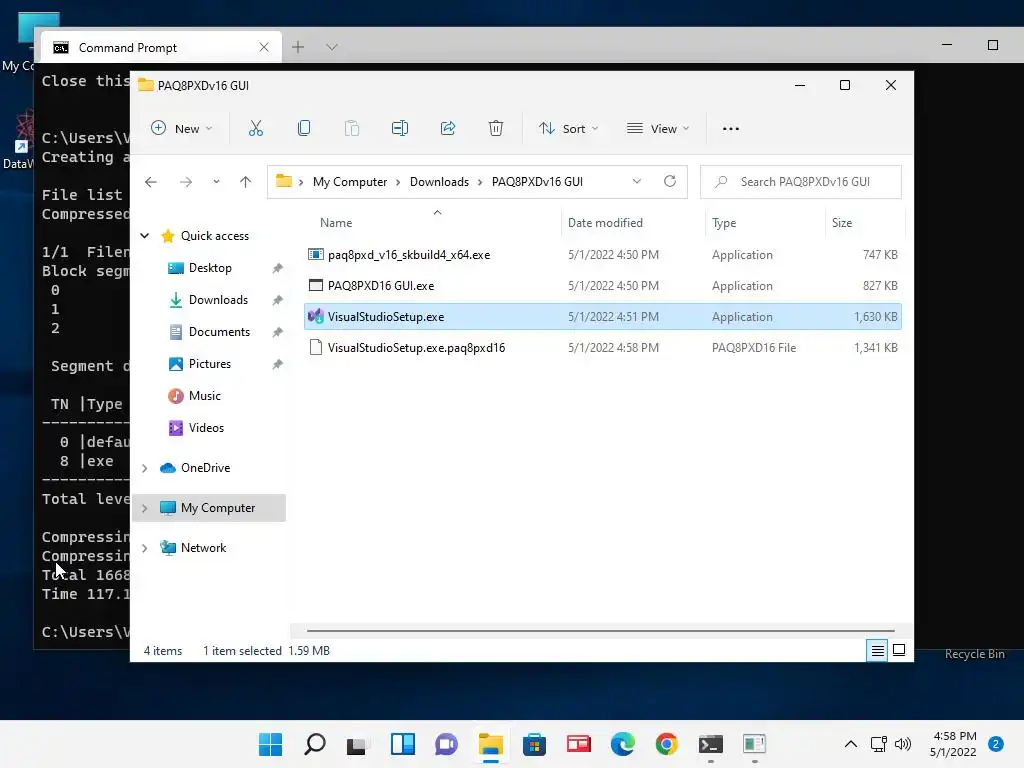Expand the Network tree node
This screenshot has height=768, width=1024.
[x=145, y=548]
